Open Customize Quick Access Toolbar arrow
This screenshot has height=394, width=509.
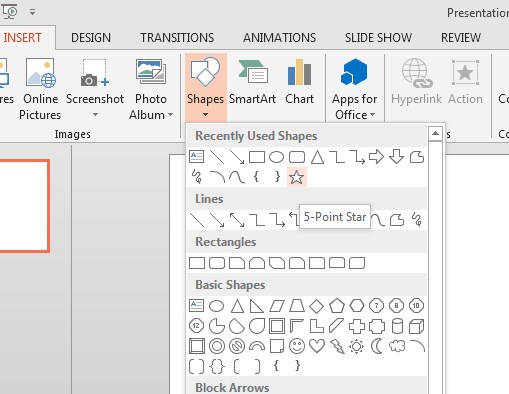pyautogui.click(x=32, y=12)
